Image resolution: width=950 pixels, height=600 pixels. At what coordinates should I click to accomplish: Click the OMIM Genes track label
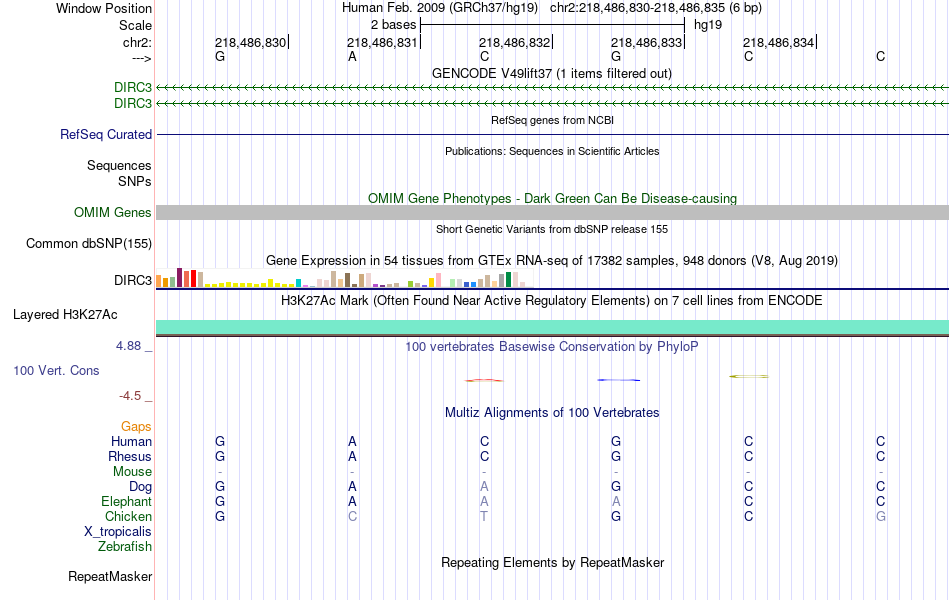[x=113, y=212]
